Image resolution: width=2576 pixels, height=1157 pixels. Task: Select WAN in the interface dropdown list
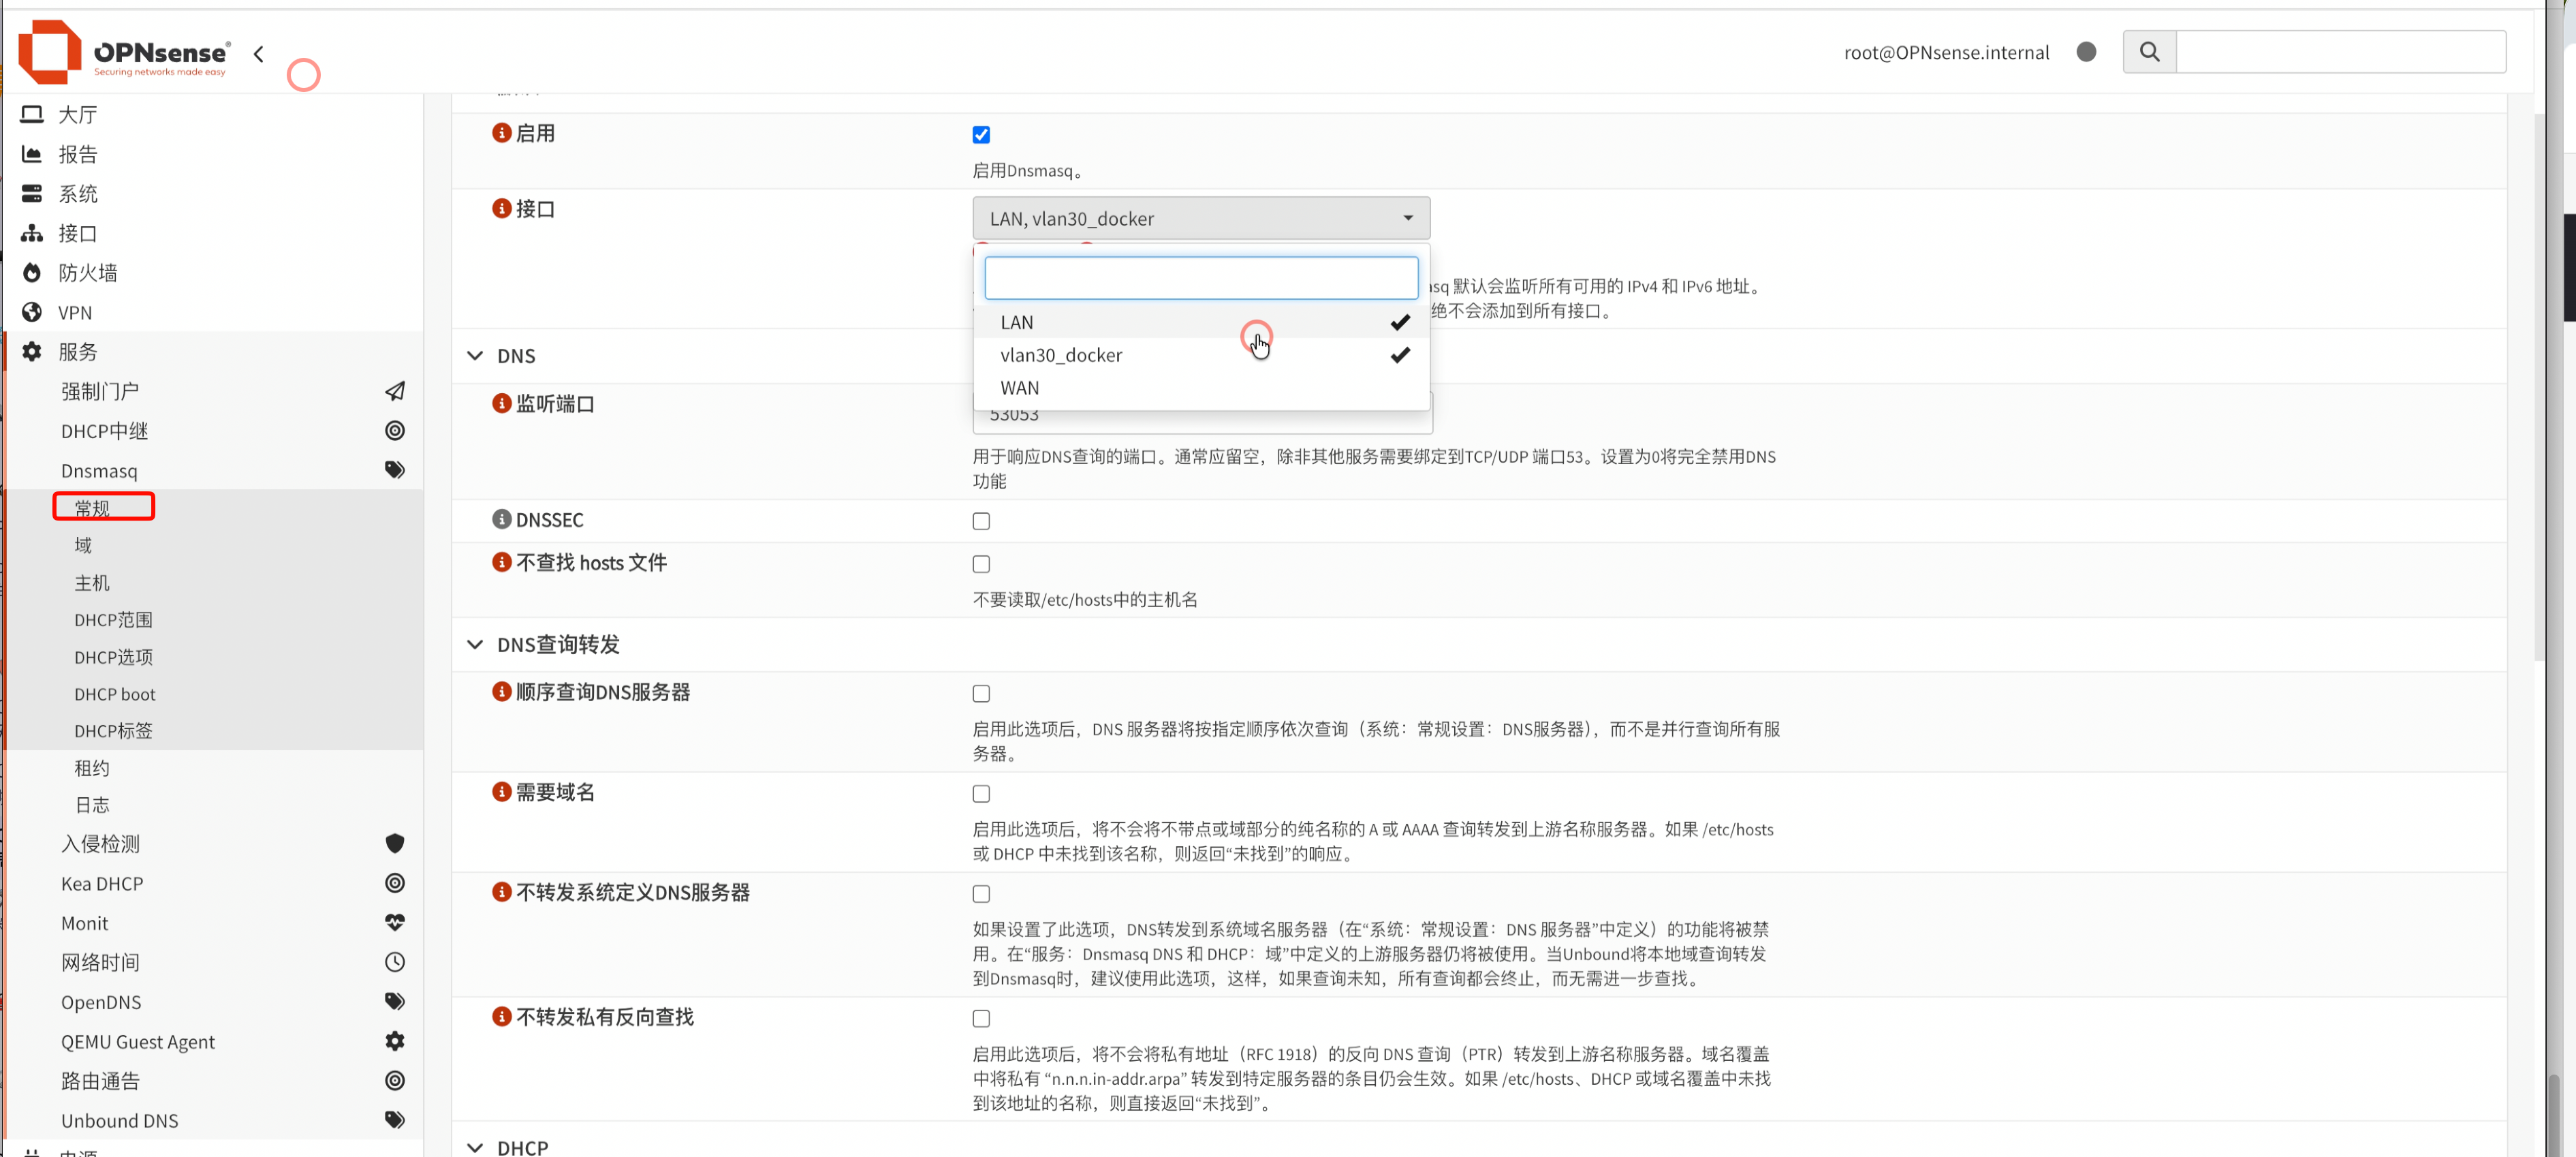pyautogui.click(x=1201, y=388)
